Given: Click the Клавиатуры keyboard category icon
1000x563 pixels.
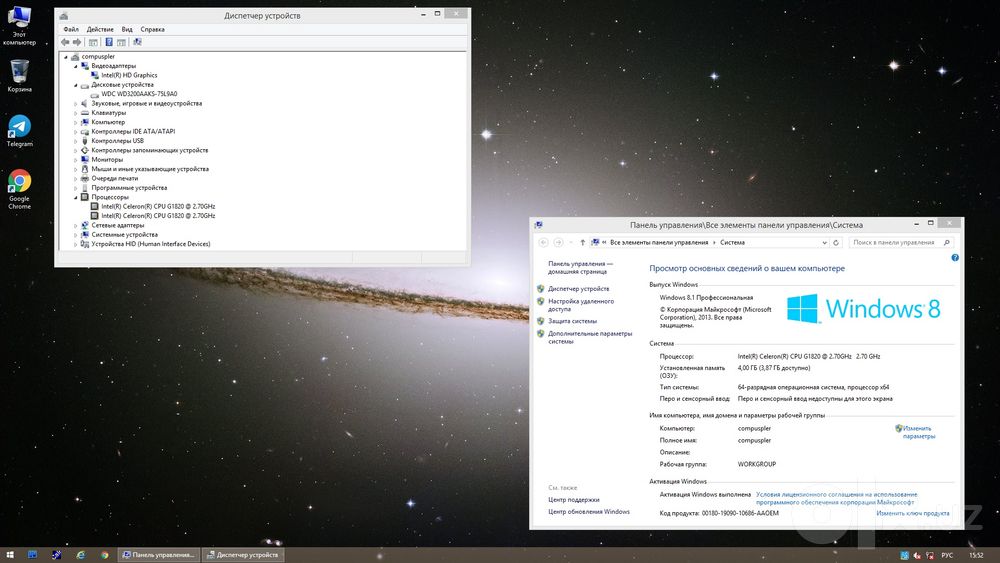Looking at the screenshot, I should [85, 113].
